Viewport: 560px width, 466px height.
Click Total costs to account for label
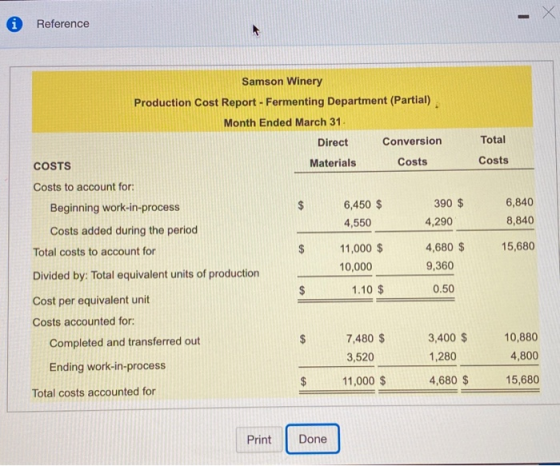tap(94, 252)
